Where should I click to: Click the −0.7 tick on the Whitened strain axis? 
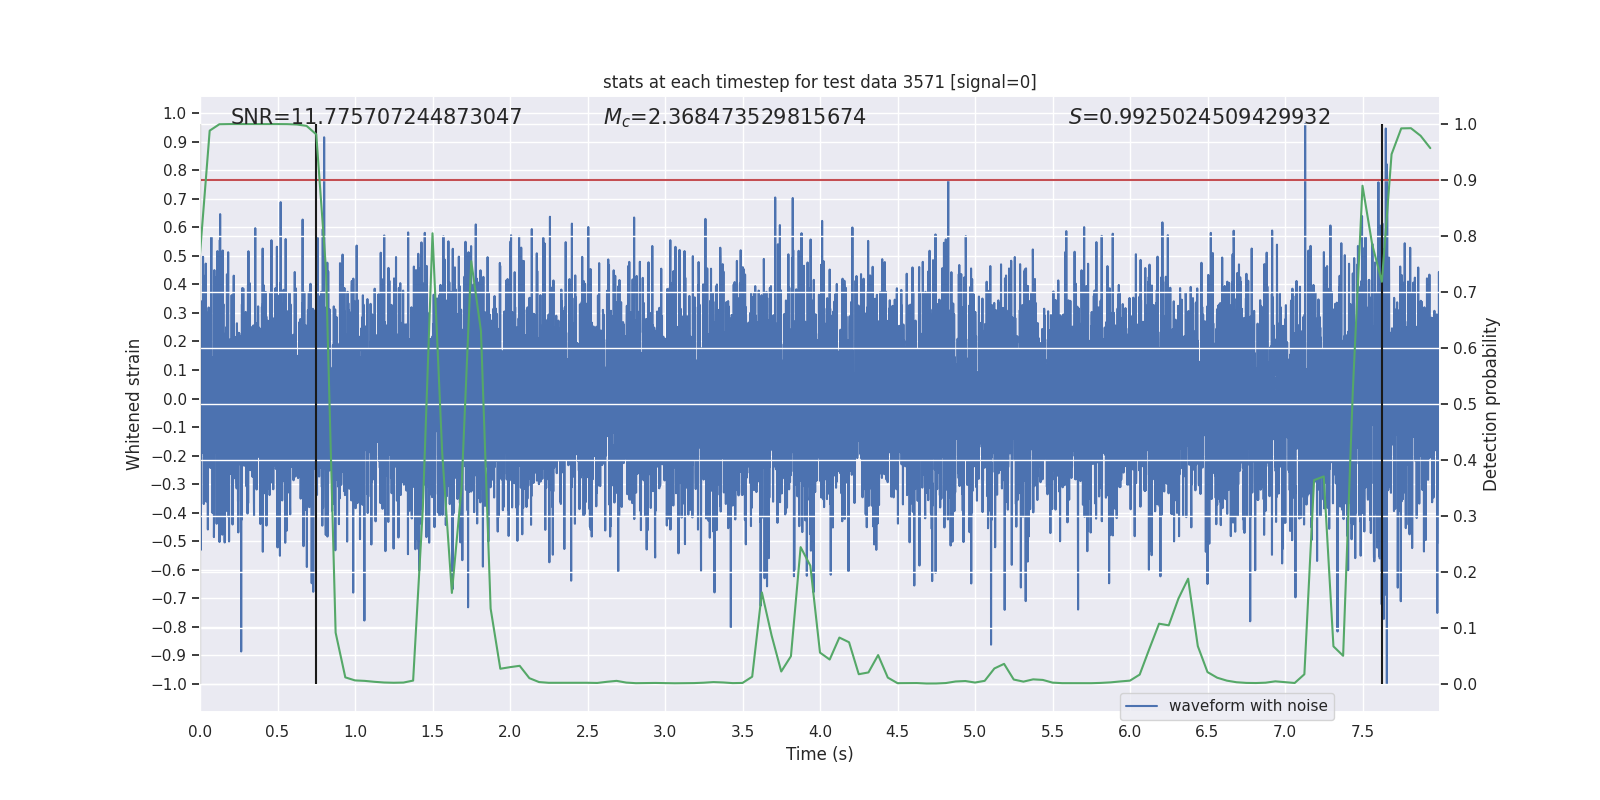[170, 598]
